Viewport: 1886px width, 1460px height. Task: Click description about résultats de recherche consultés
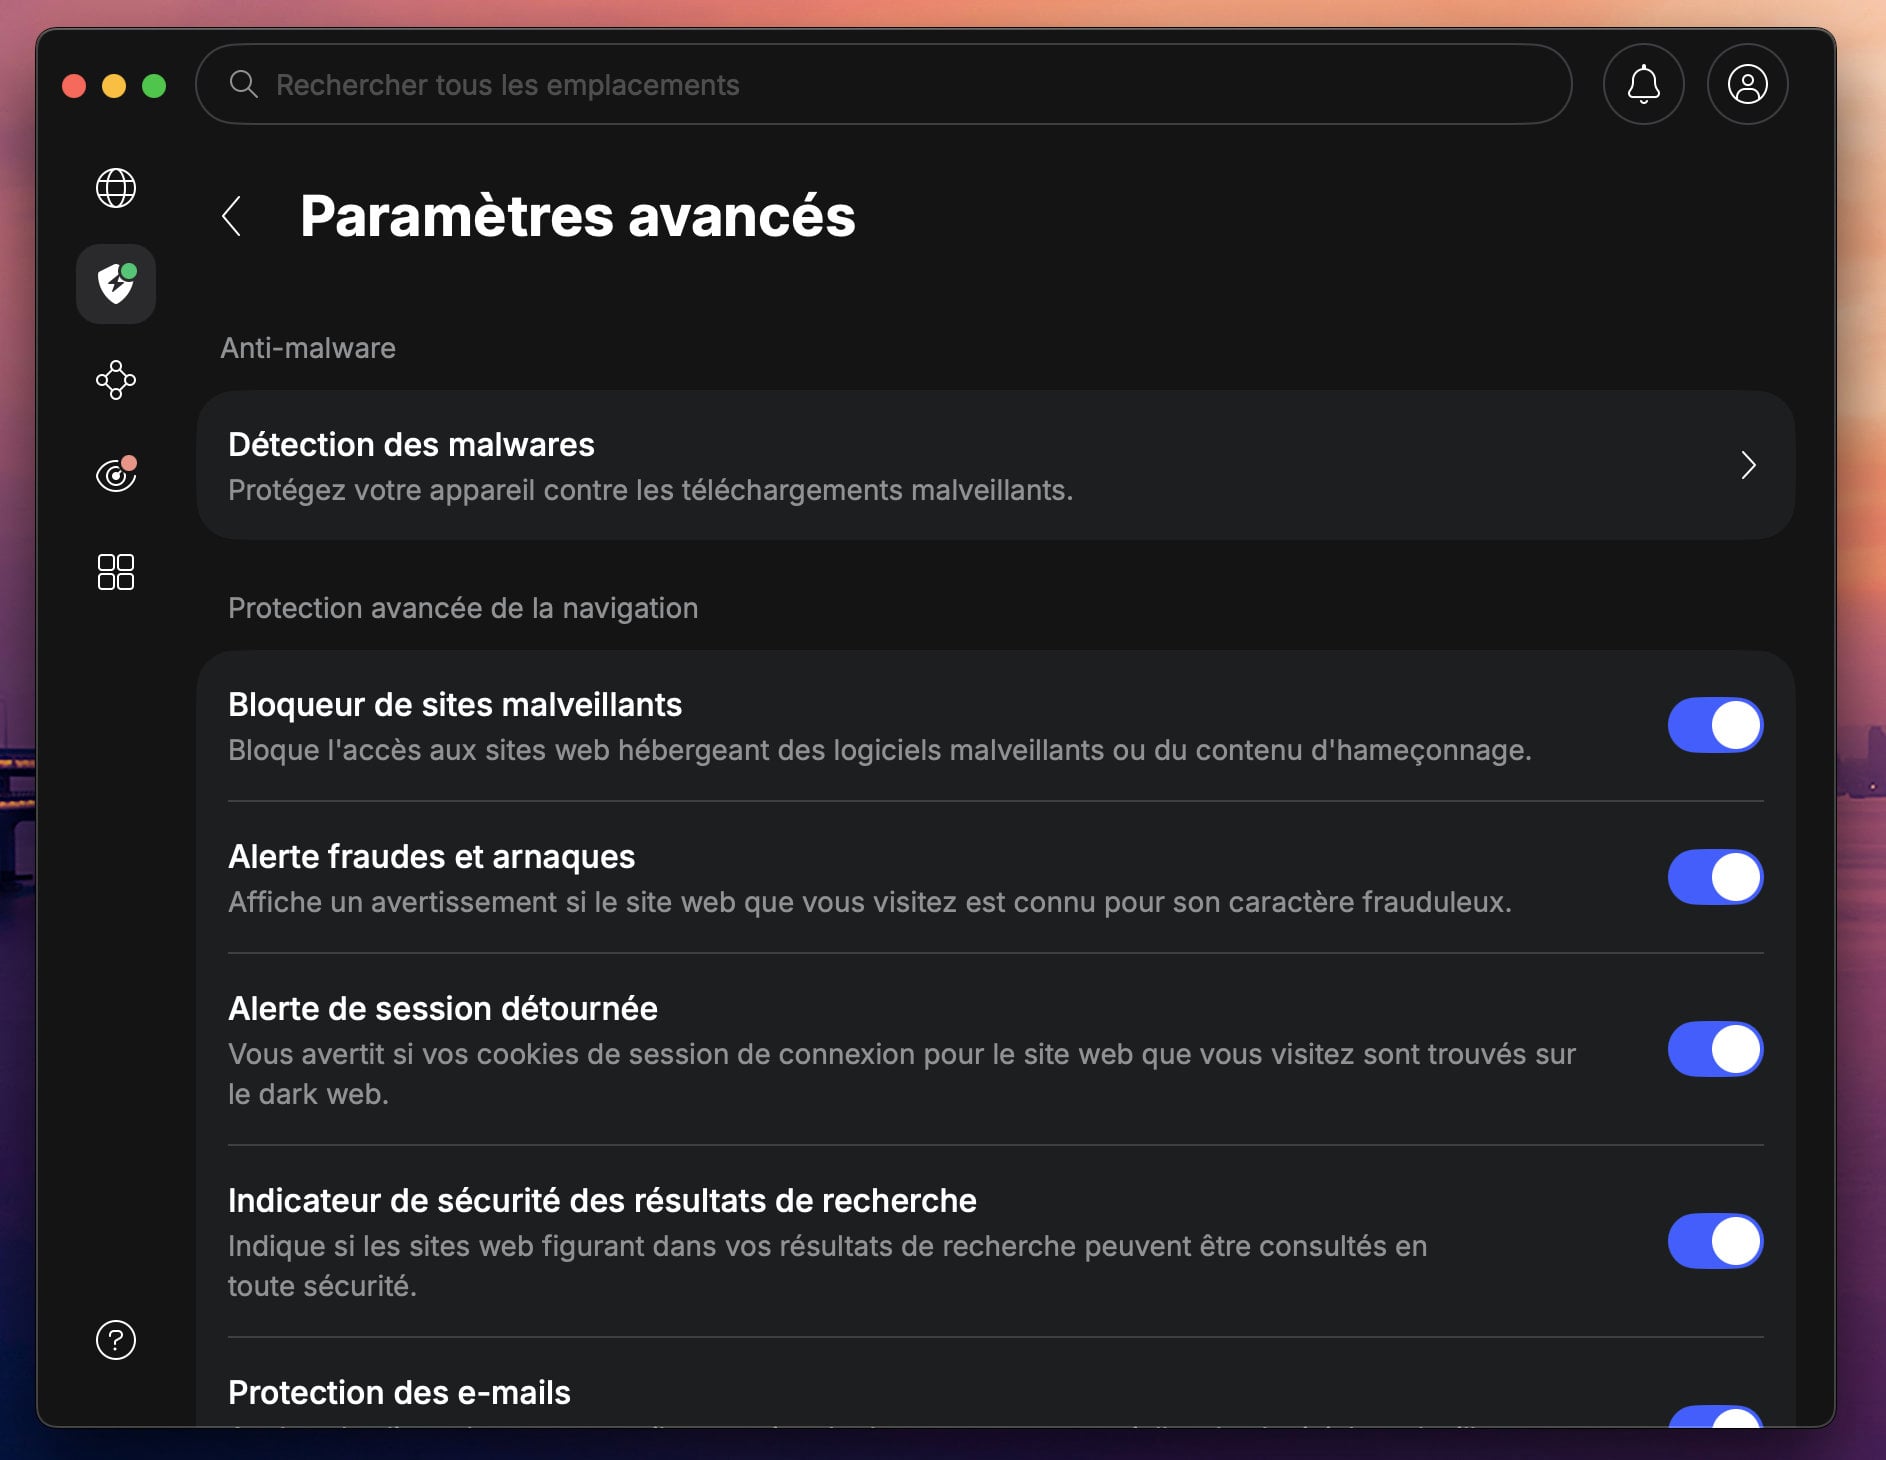pos(828,1266)
